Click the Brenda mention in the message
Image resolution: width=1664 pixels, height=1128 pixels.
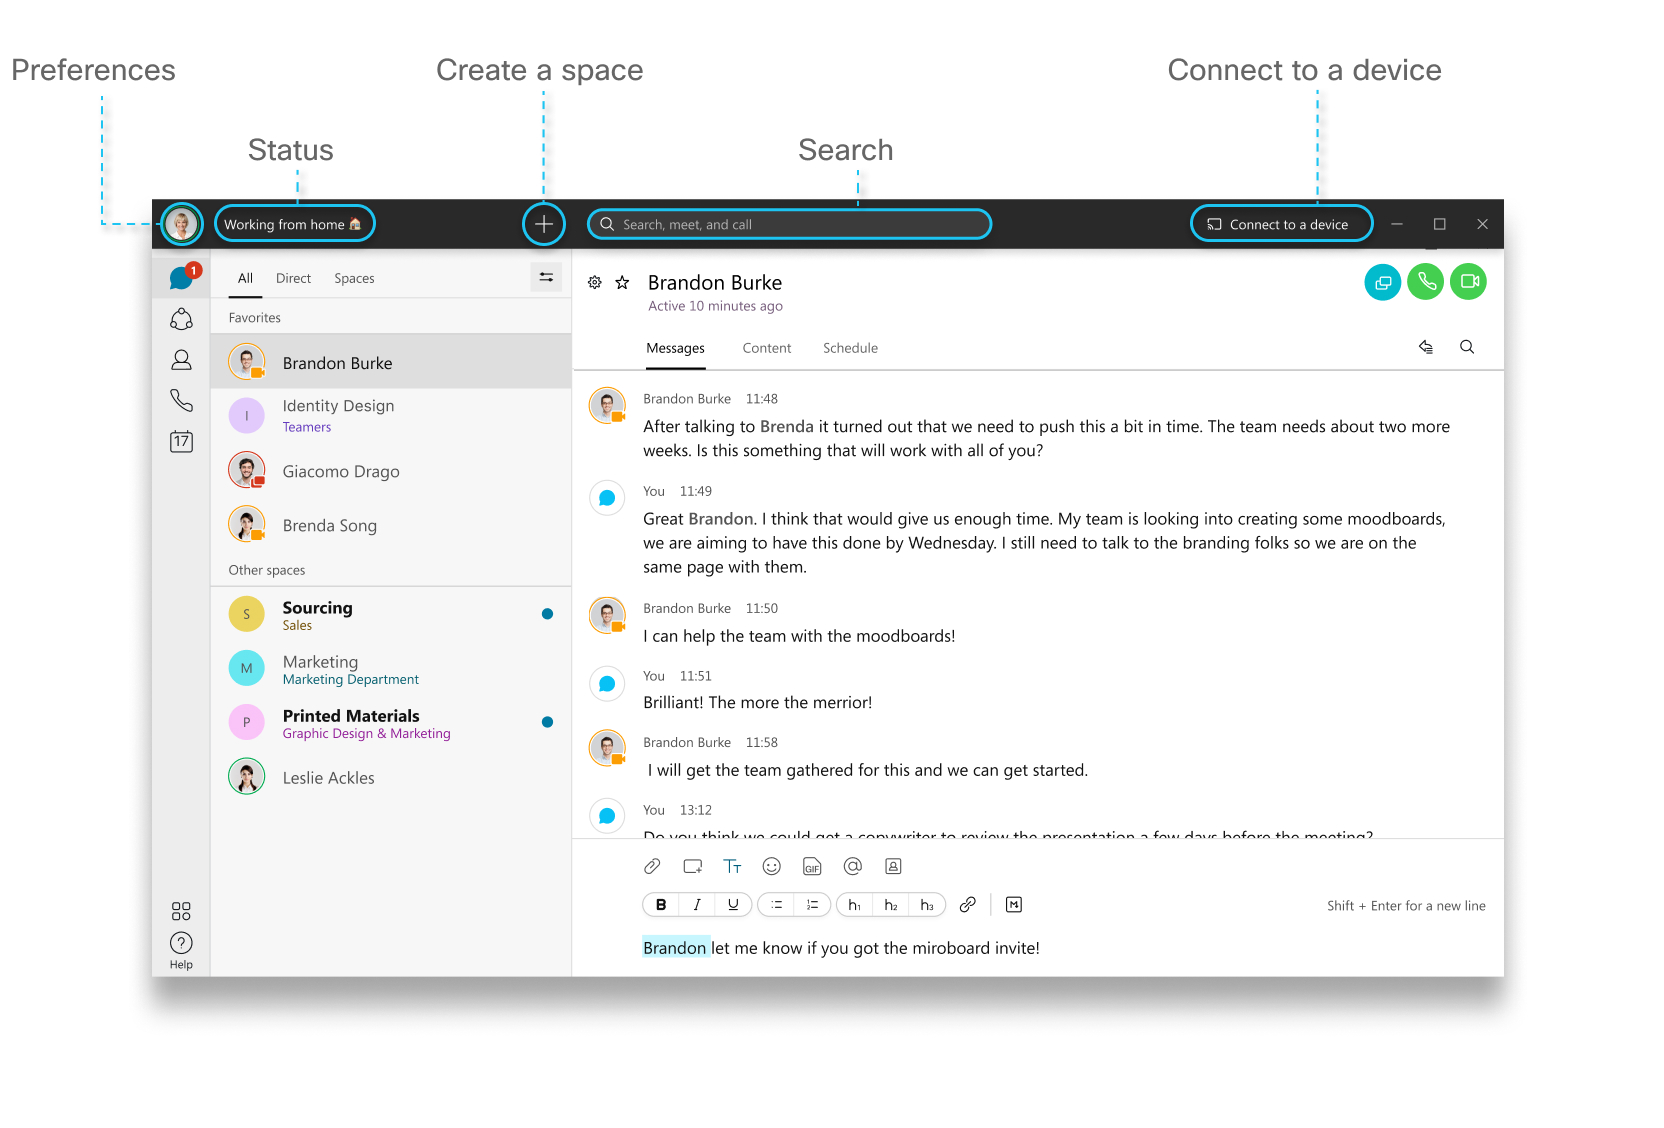[787, 427]
